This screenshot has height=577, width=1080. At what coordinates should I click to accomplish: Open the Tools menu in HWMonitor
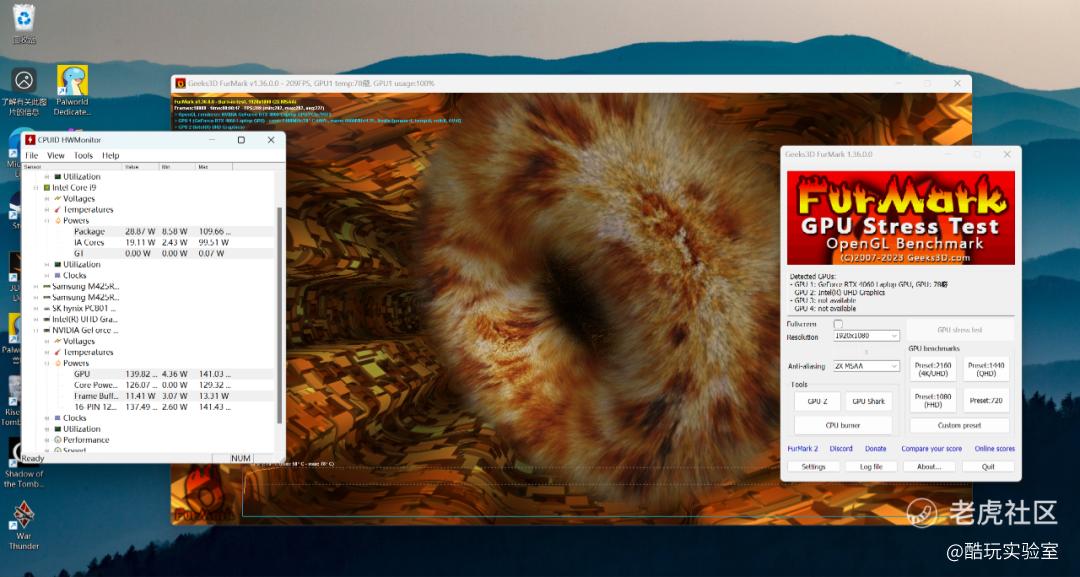point(83,156)
